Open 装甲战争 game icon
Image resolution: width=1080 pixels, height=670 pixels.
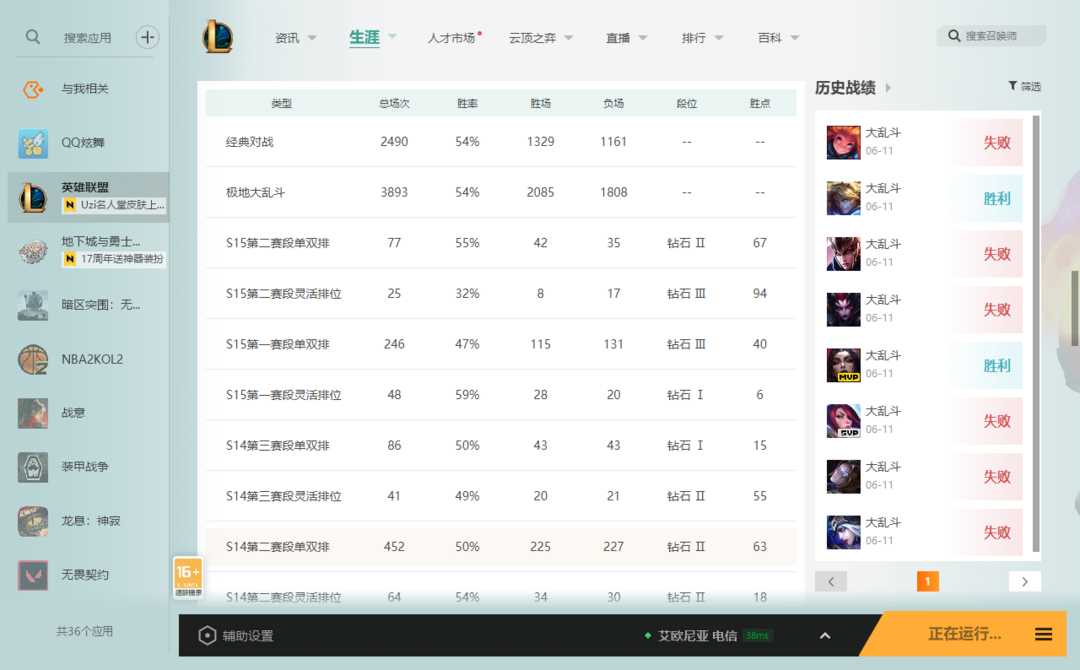pyautogui.click(x=33, y=467)
